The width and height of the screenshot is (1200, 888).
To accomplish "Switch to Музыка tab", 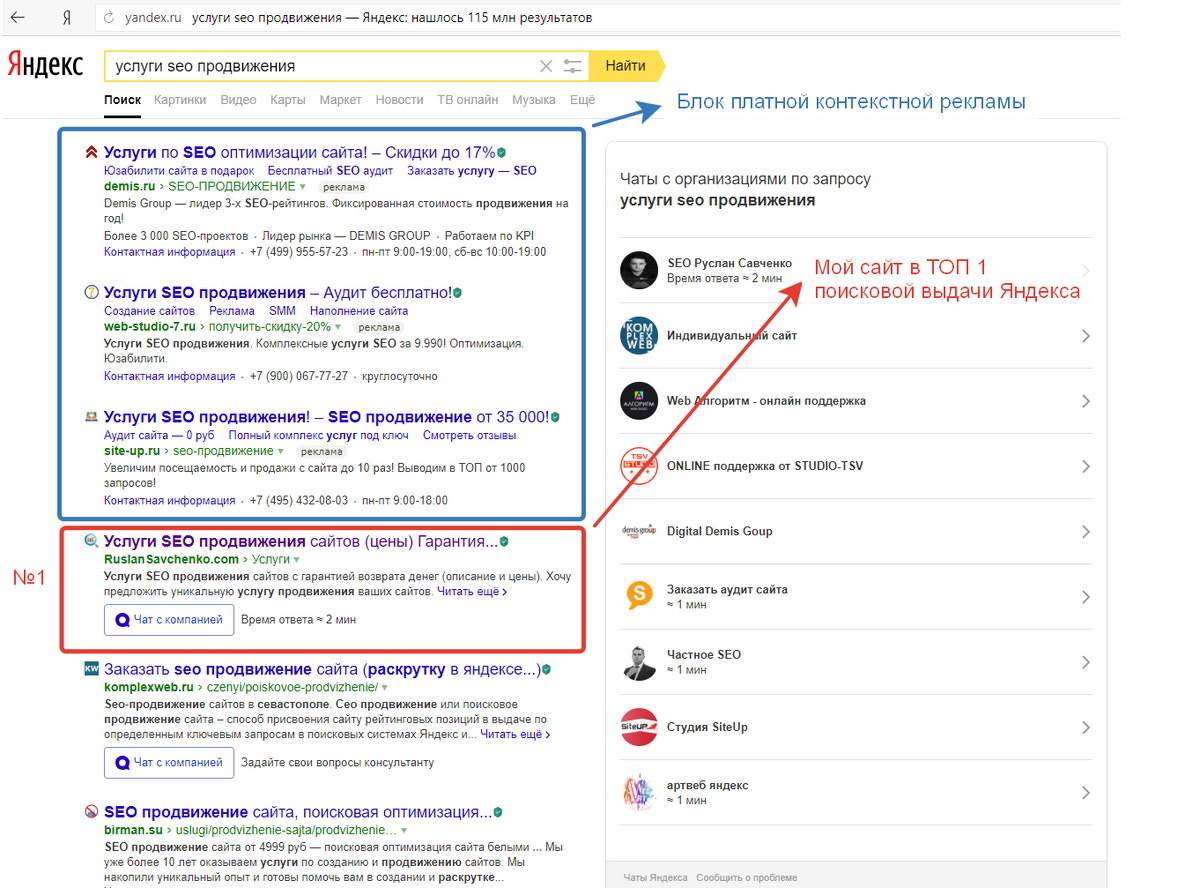I will (534, 100).
